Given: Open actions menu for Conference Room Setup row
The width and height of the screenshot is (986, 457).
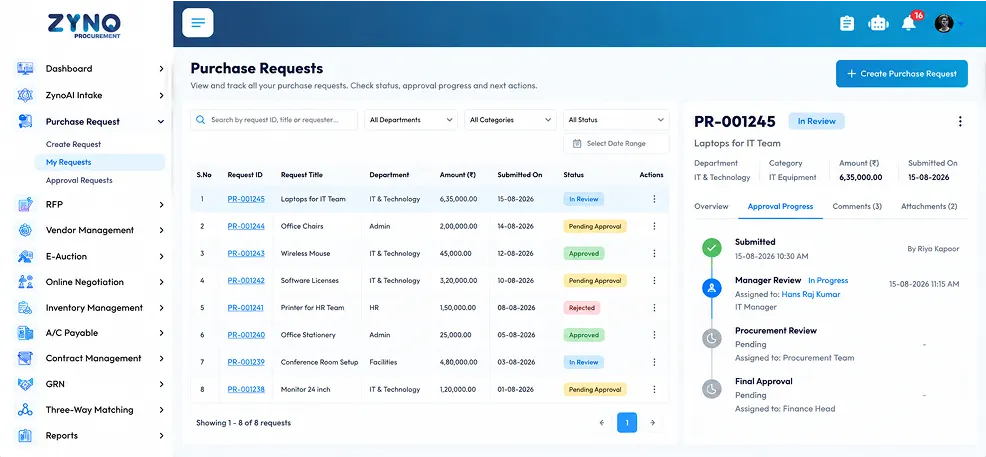Looking at the screenshot, I should click(x=654, y=362).
